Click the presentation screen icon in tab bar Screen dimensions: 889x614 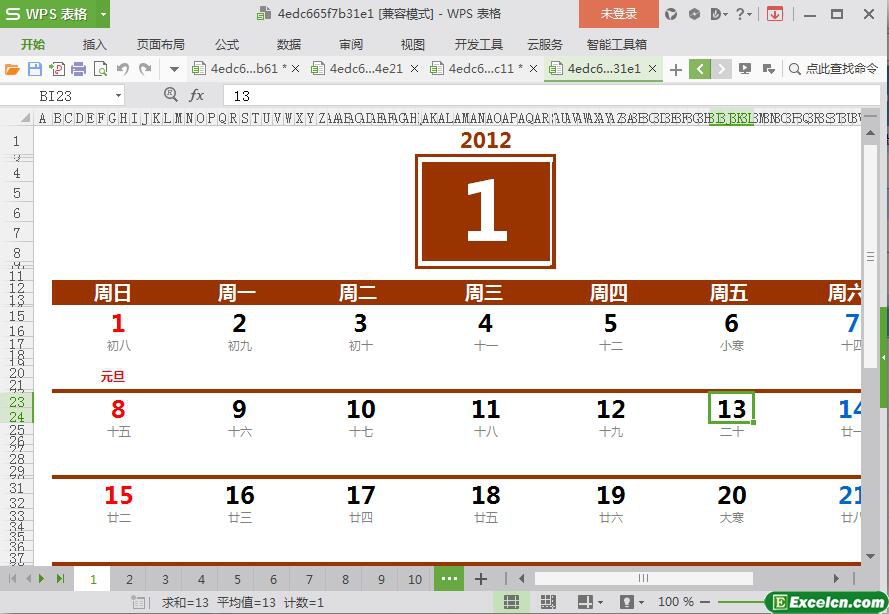[x=745, y=69]
